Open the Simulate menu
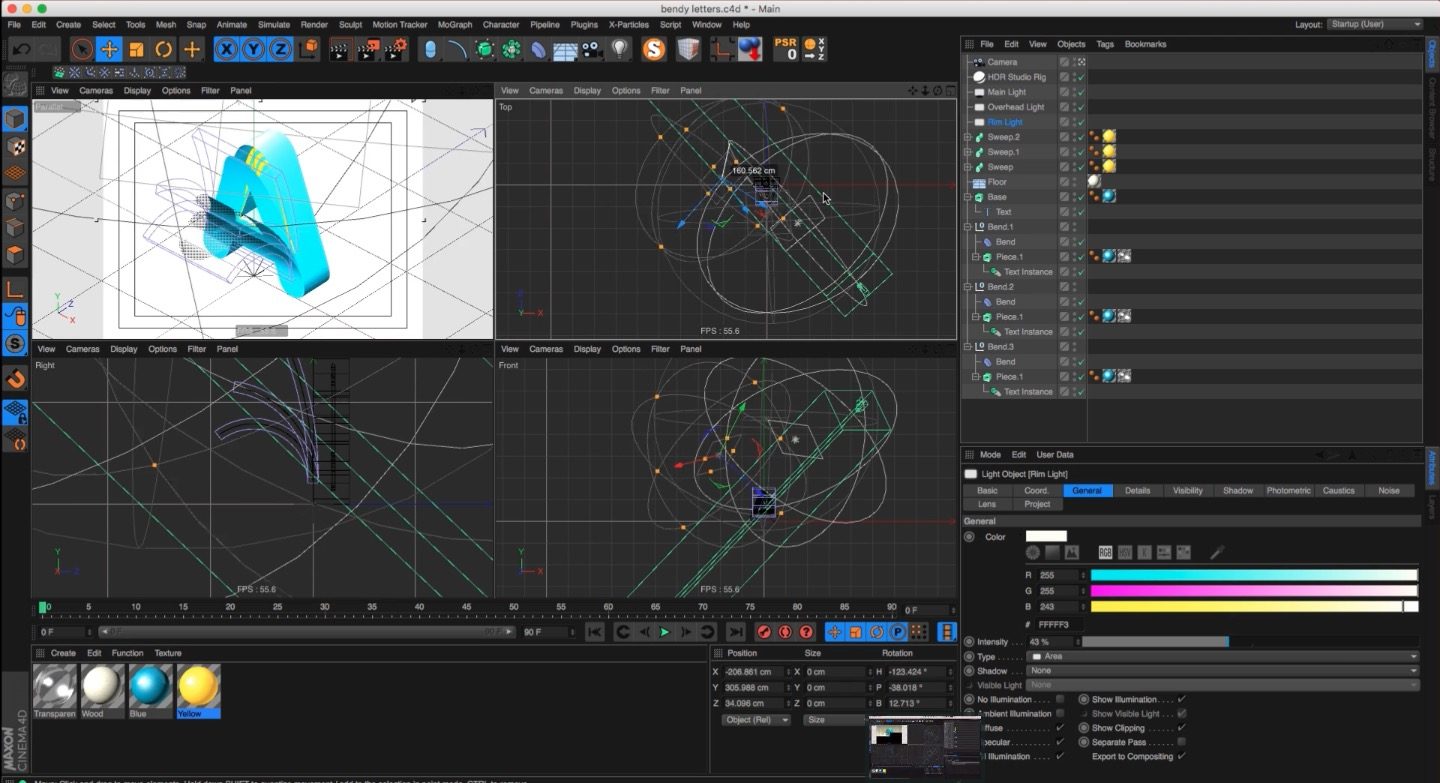Viewport: 1440px width, 783px height. coord(274,24)
